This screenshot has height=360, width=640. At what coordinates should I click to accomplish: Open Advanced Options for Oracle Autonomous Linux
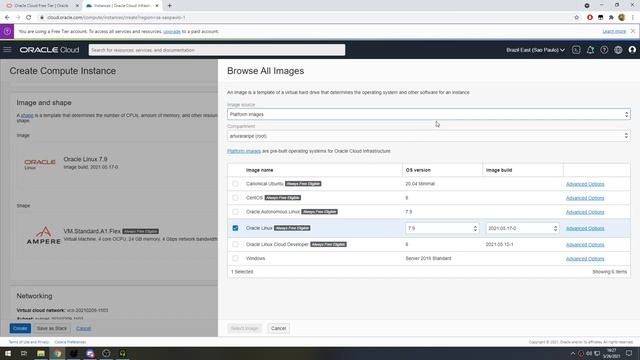585,212
